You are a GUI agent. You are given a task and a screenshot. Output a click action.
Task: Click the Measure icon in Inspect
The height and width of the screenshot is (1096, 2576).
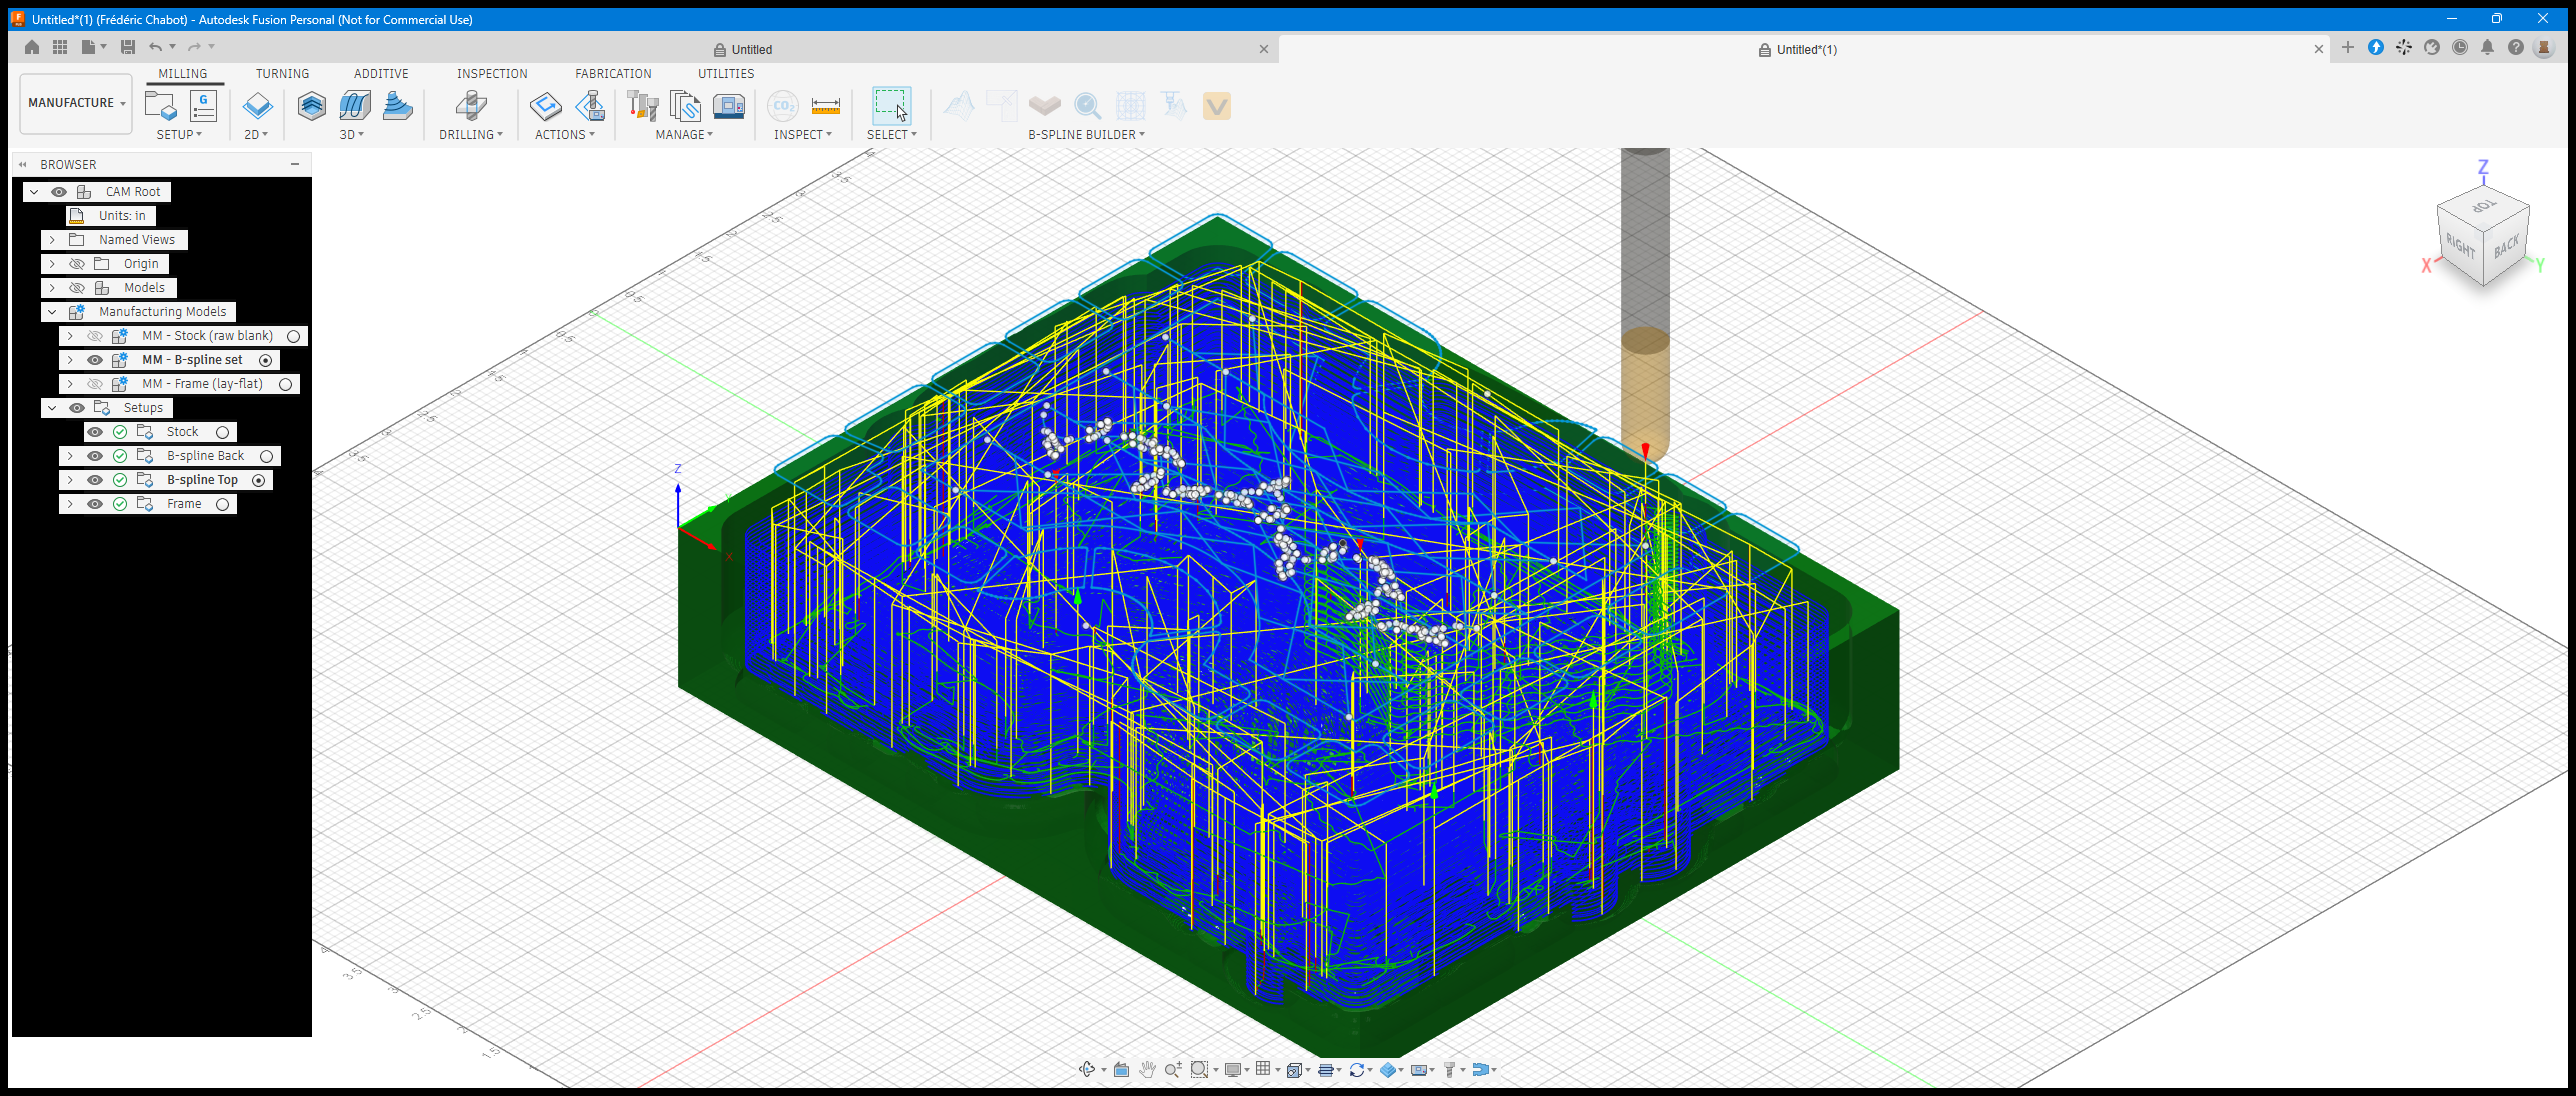[x=825, y=106]
